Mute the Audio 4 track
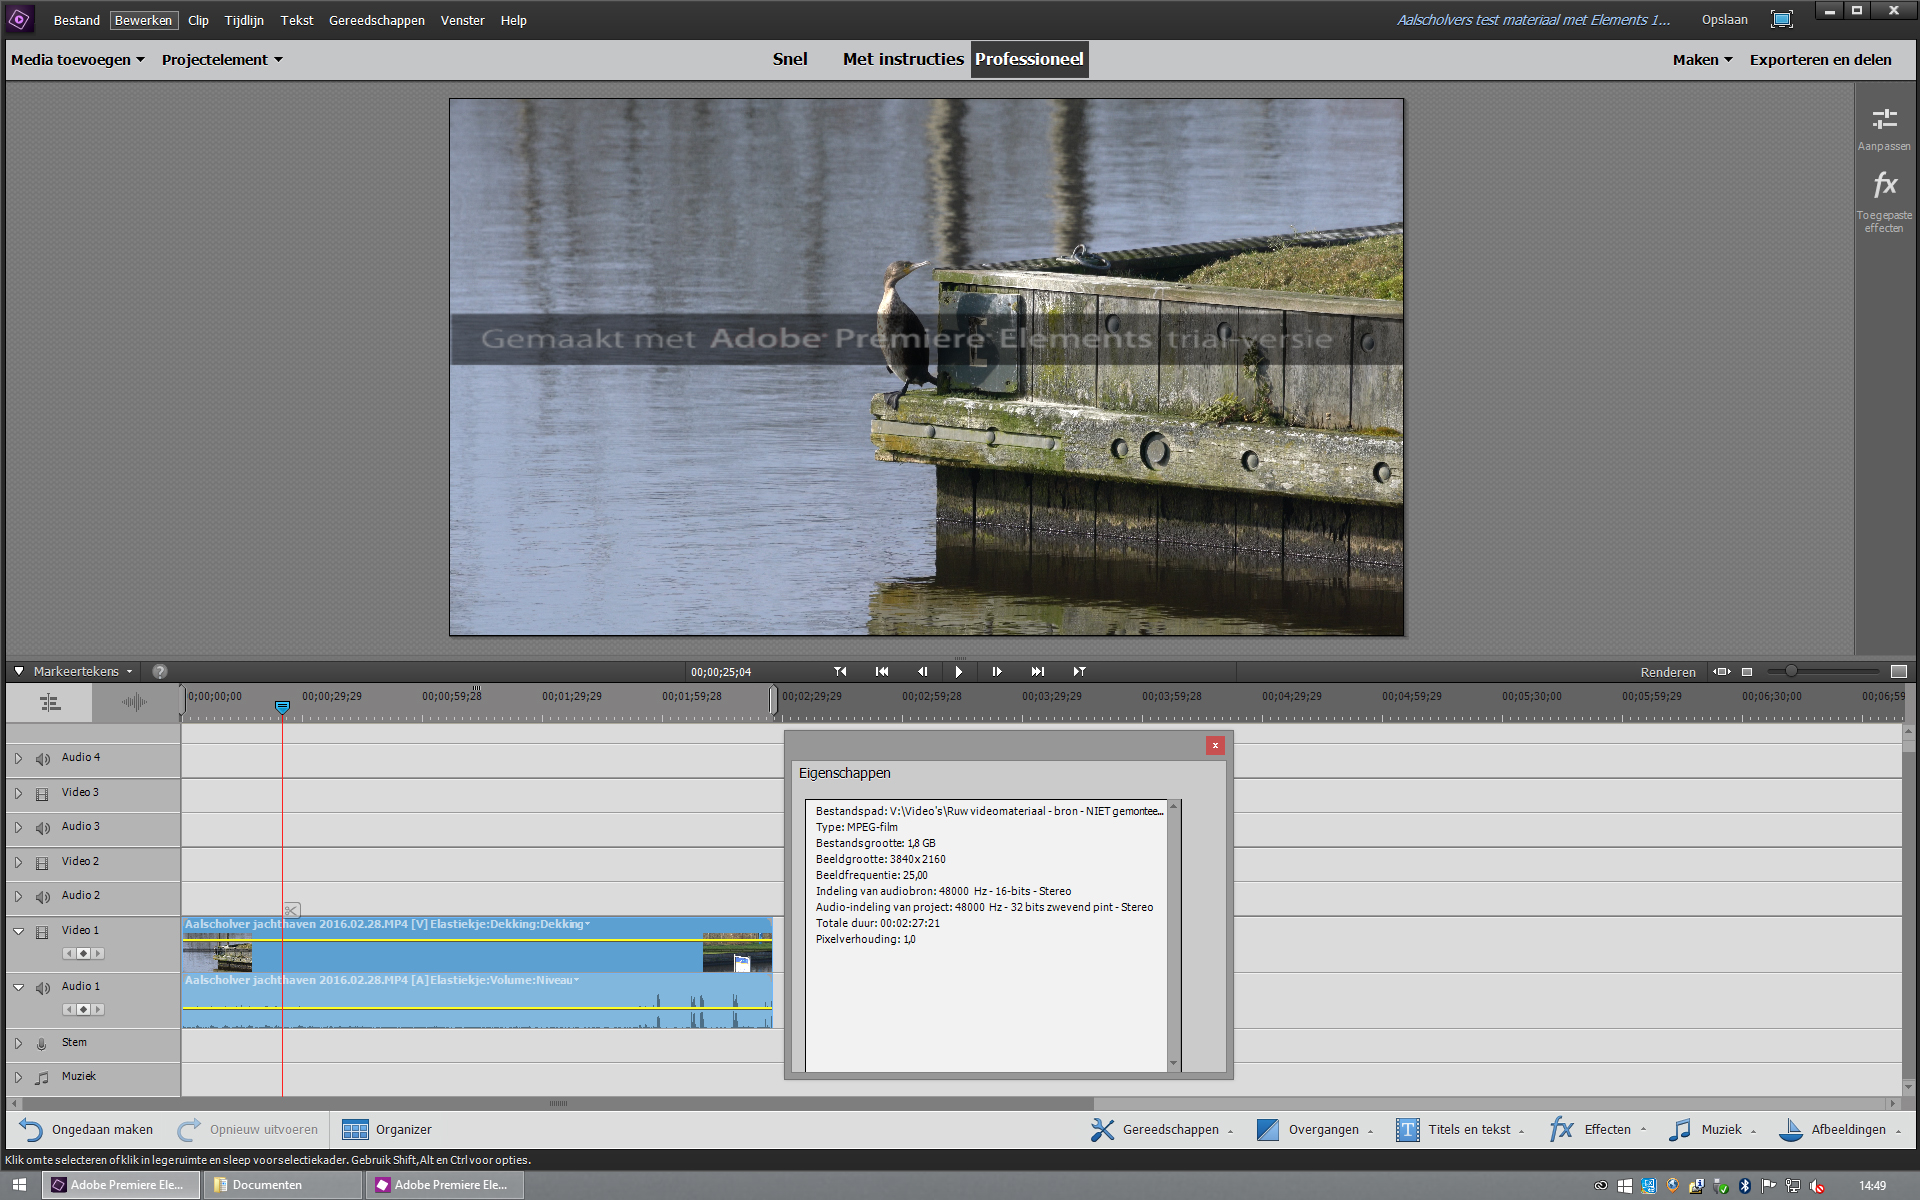 pos(42,759)
